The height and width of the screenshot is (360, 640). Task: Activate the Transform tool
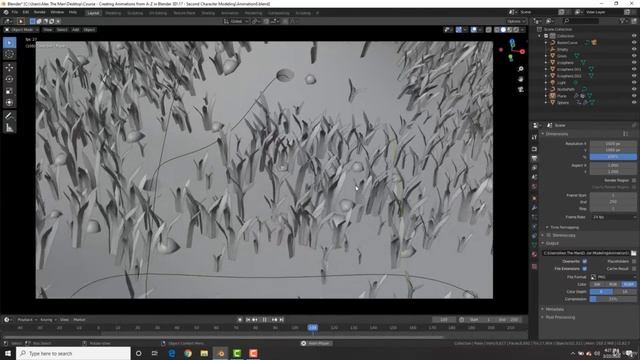point(9,102)
